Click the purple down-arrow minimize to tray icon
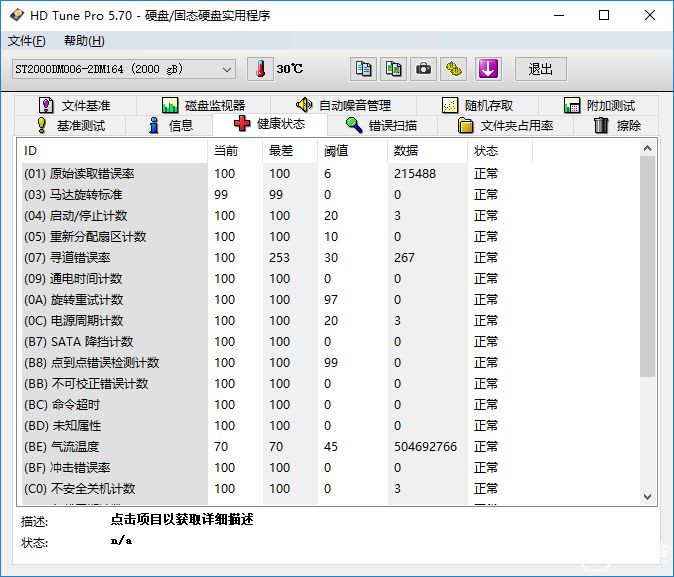This screenshot has width=674, height=577. [488, 69]
